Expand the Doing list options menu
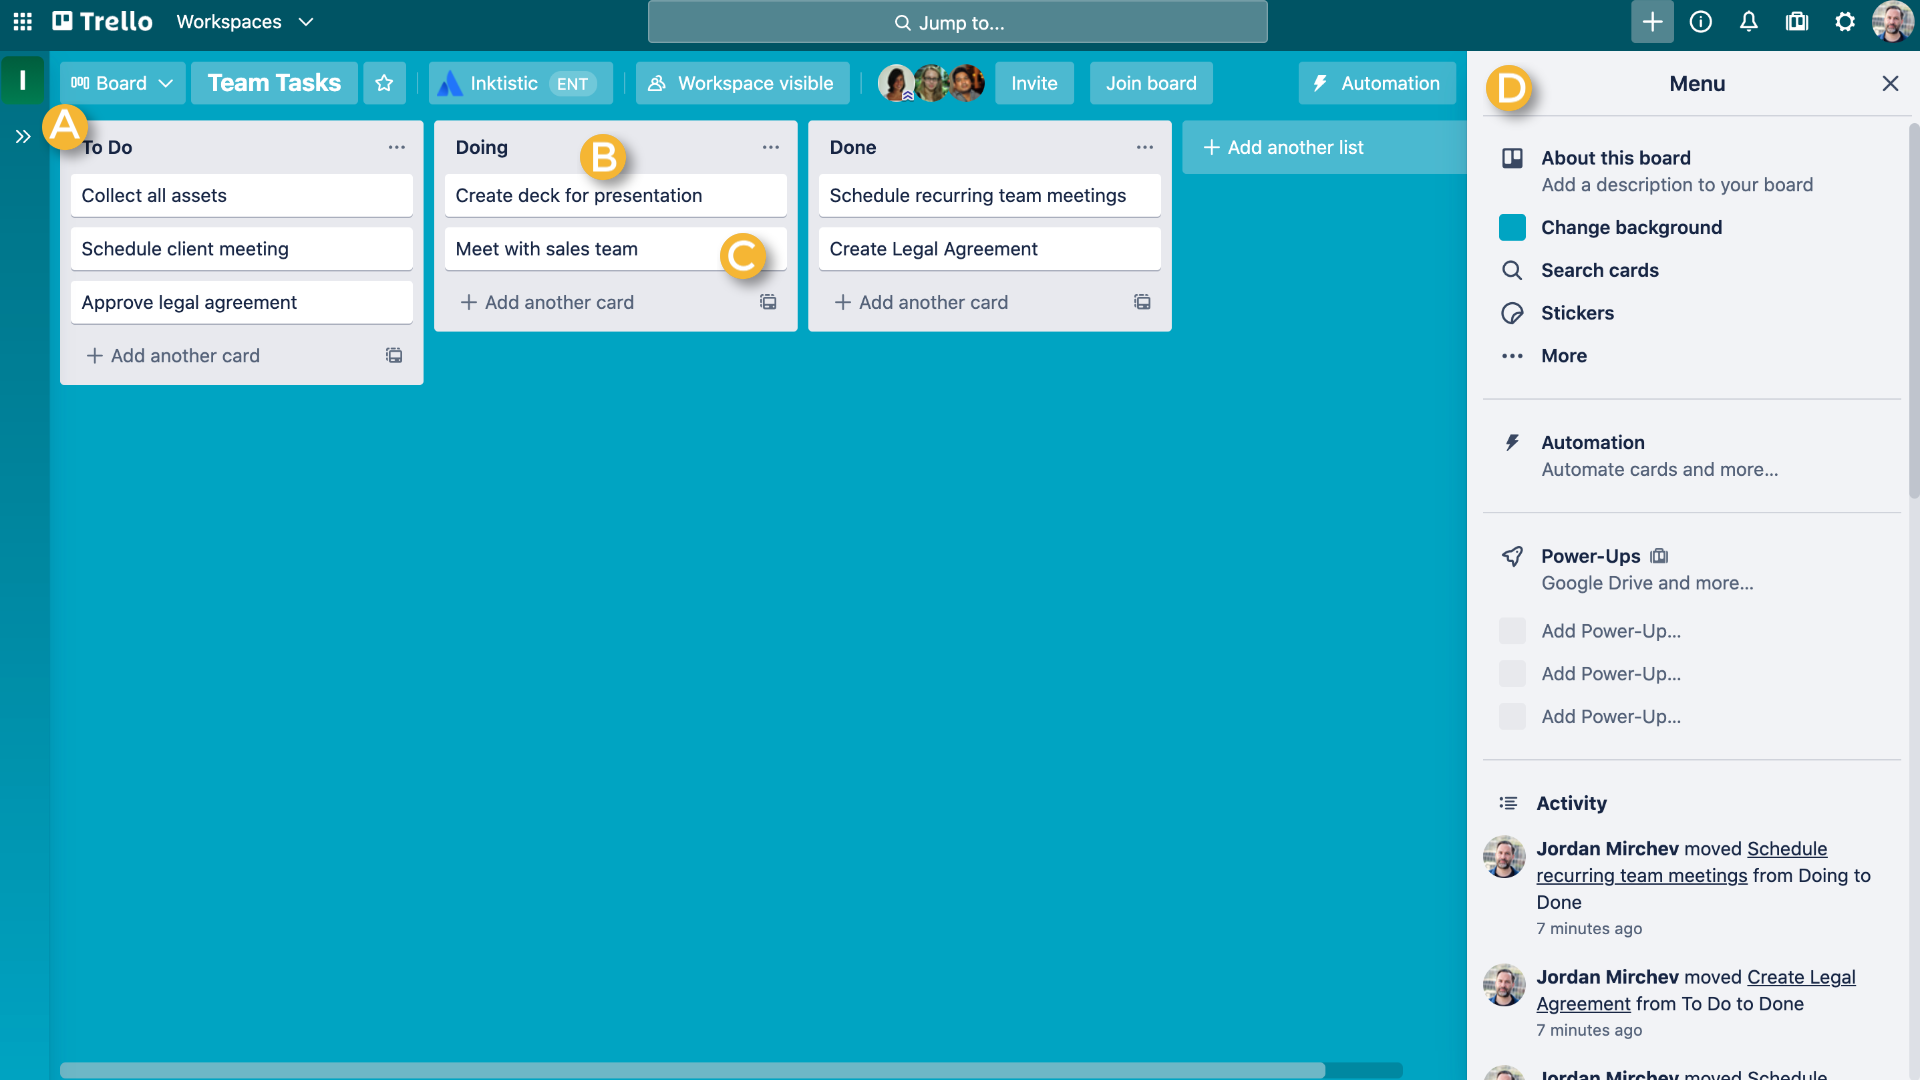Image resolution: width=1920 pixels, height=1080 pixels. (x=769, y=146)
